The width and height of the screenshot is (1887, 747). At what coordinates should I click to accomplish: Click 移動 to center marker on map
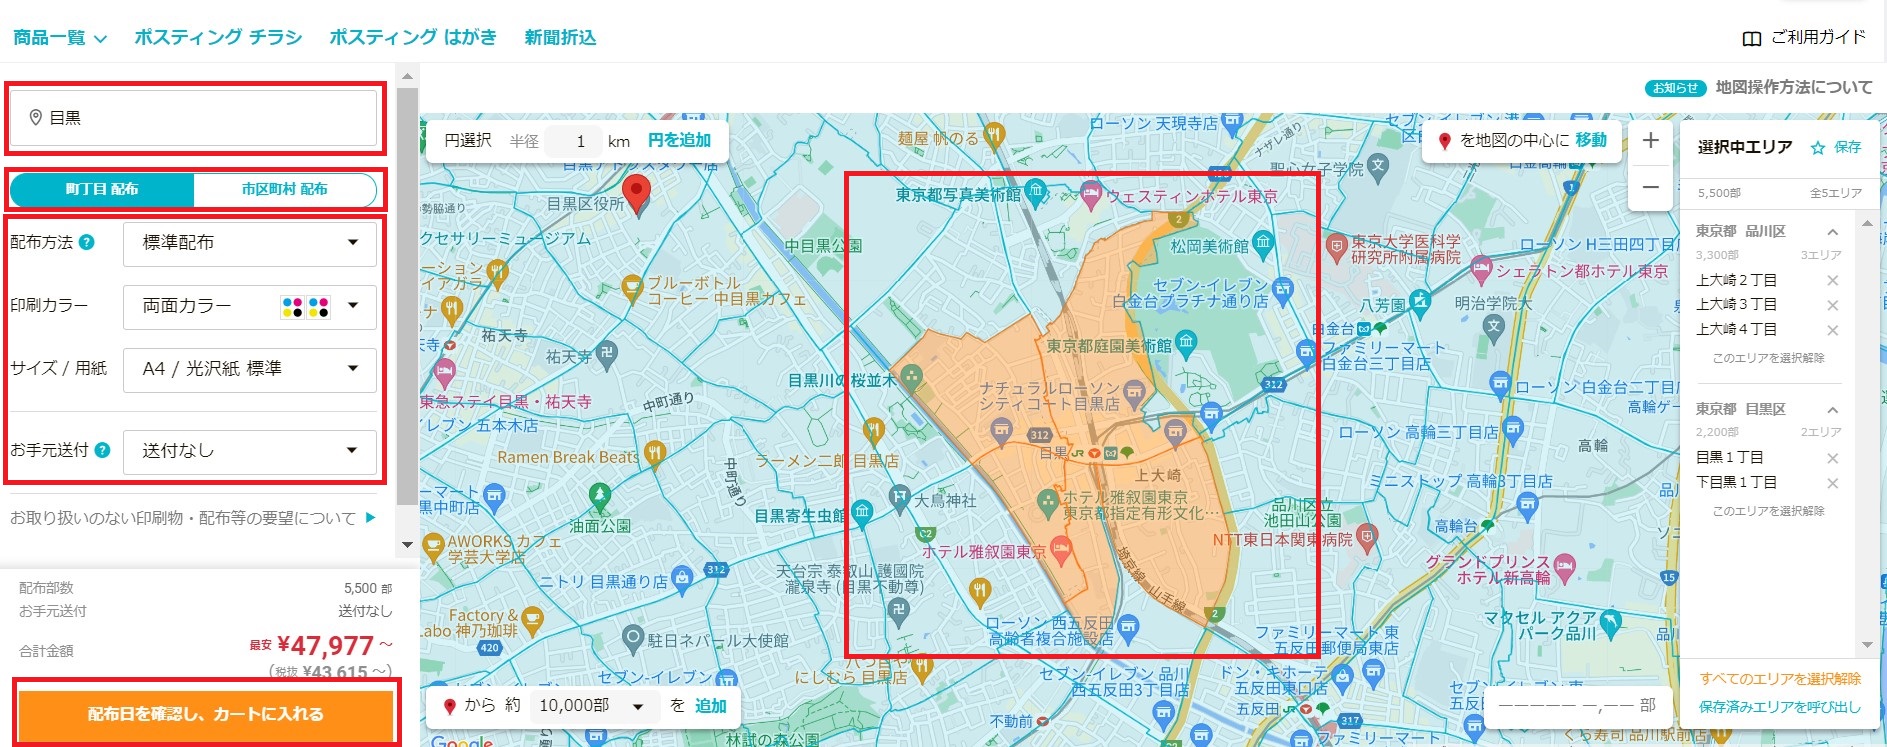tap(1591, 141)
